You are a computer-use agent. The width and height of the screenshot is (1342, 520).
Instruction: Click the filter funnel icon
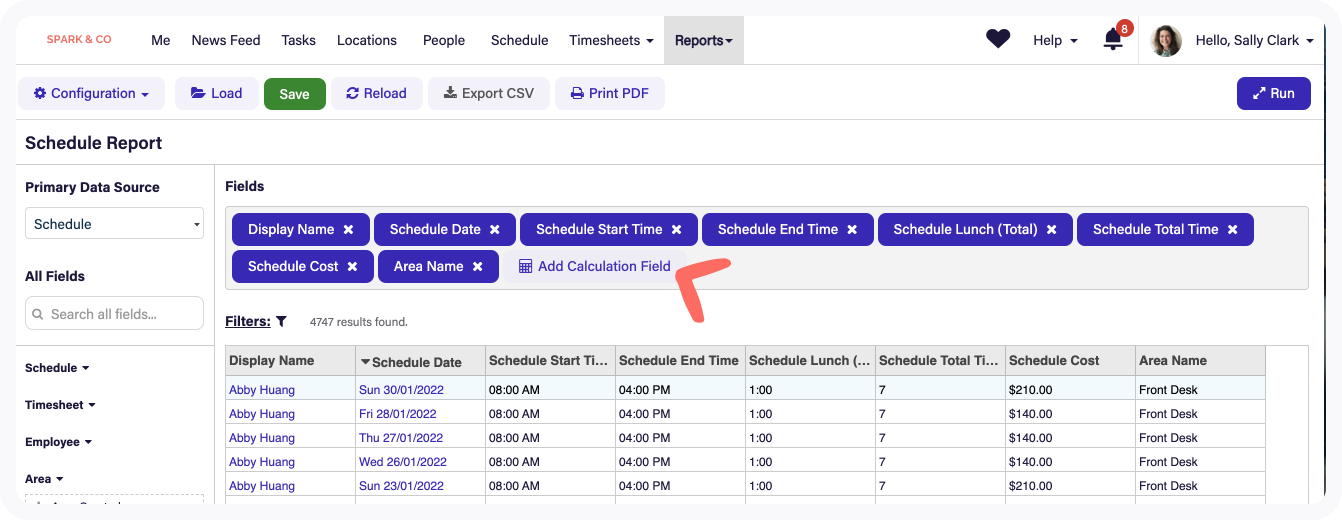pyautogui.click(x=281, y=322)
